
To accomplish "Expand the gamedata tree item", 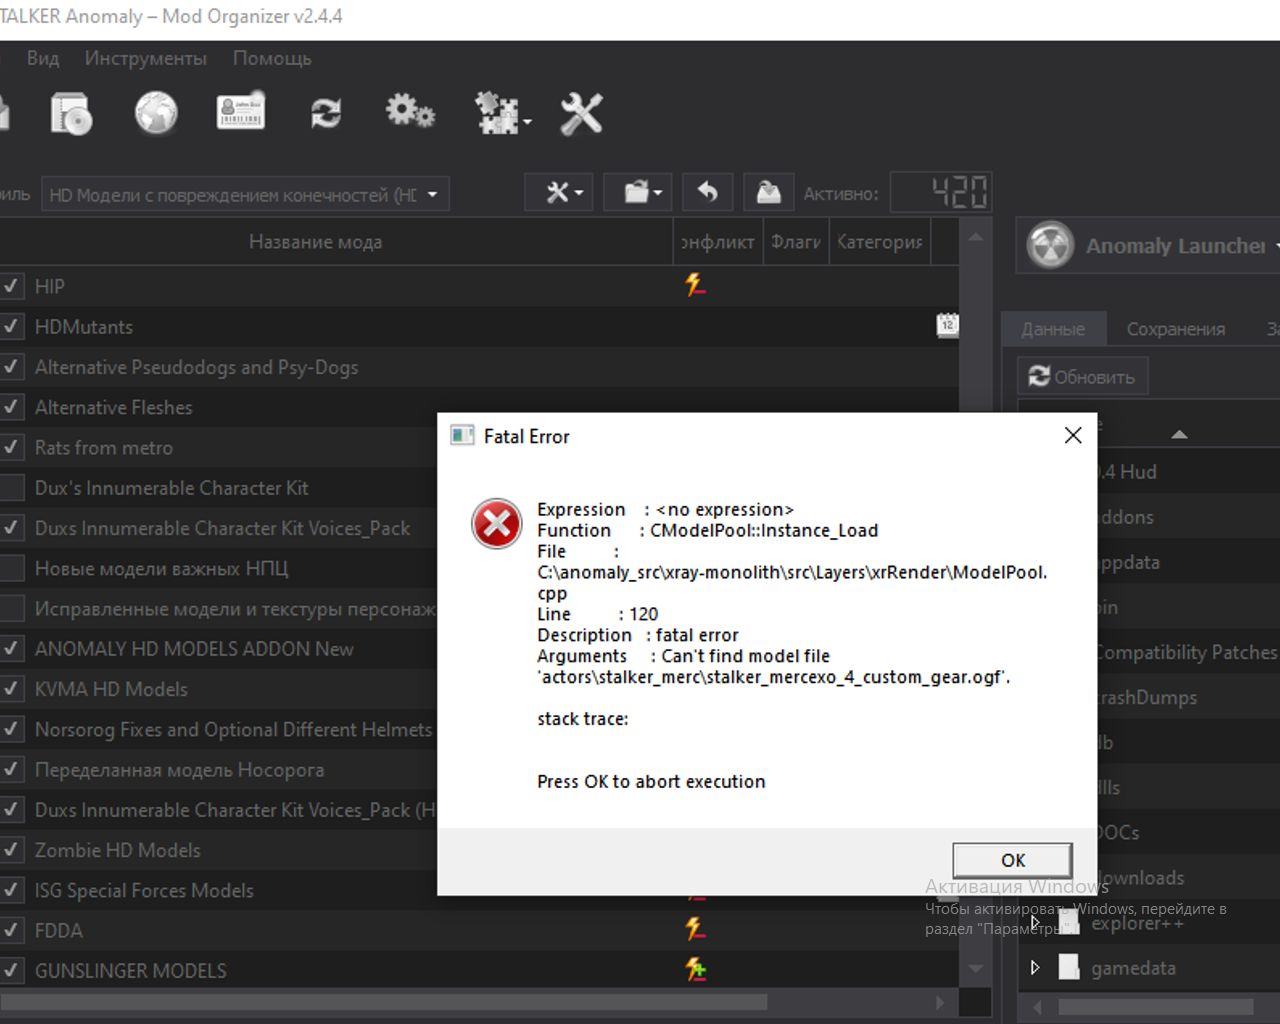I will [x=1035, y=967].
